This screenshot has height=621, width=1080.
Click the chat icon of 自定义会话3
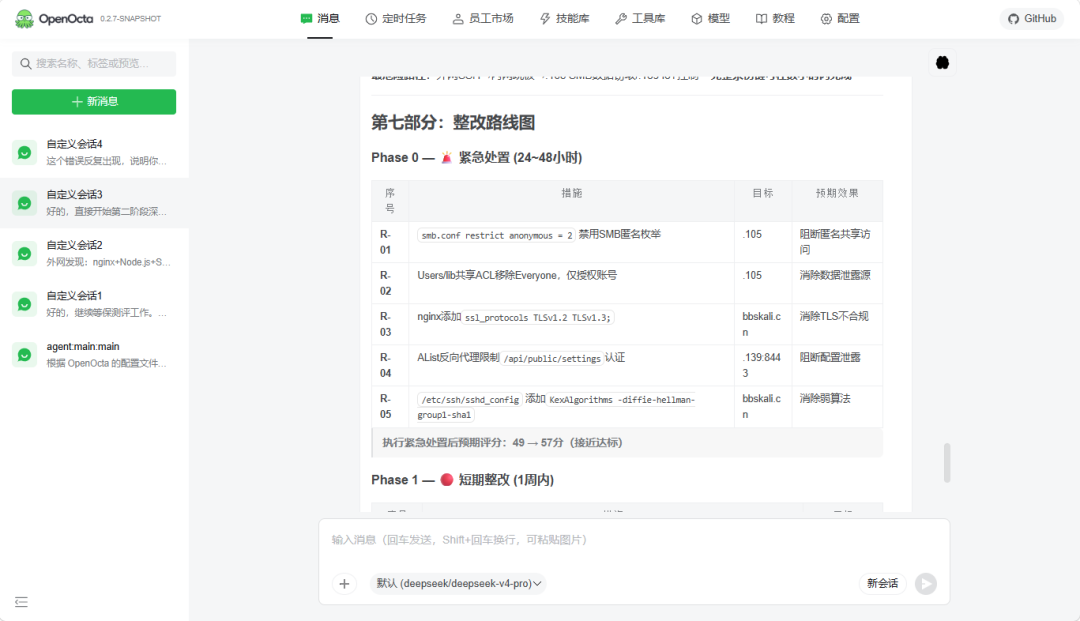pyautogui.click(x=24, y=203)
